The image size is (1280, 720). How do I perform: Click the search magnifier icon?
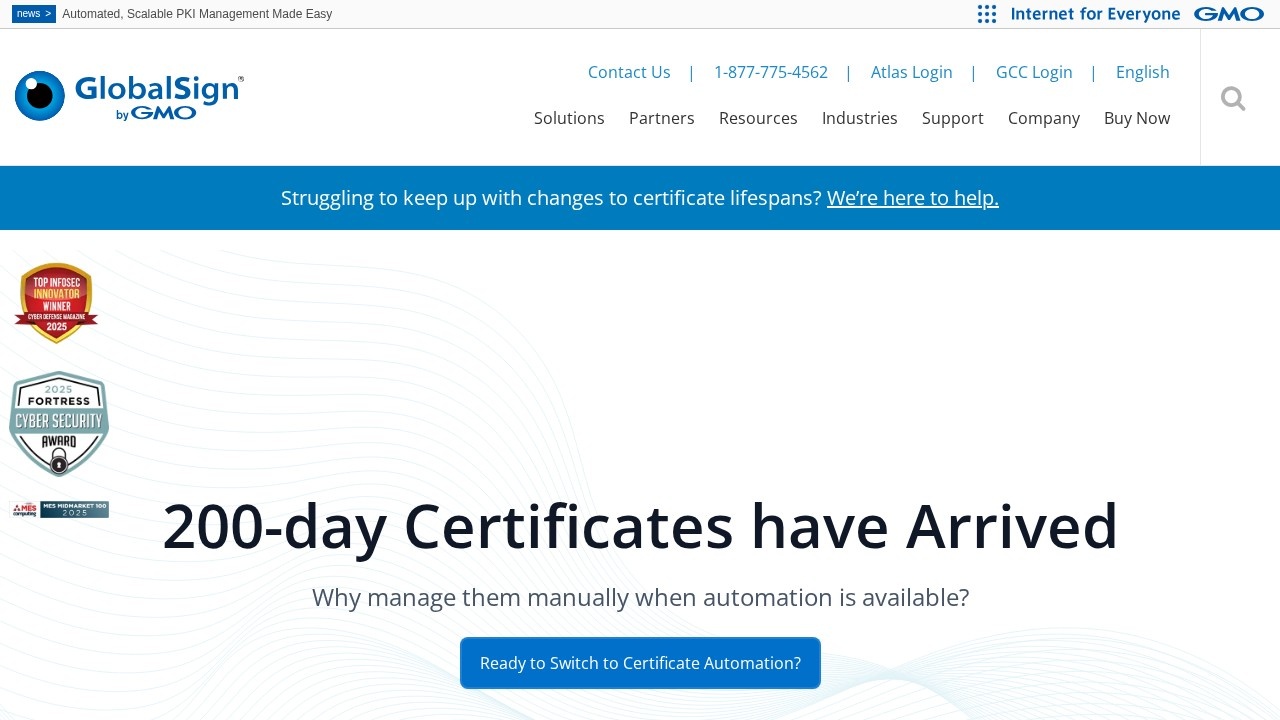coord(1233,98)
